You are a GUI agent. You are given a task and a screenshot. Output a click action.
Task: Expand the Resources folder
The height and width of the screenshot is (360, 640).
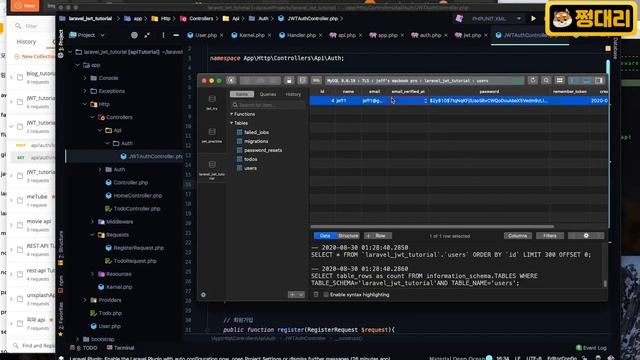[92, 274]
